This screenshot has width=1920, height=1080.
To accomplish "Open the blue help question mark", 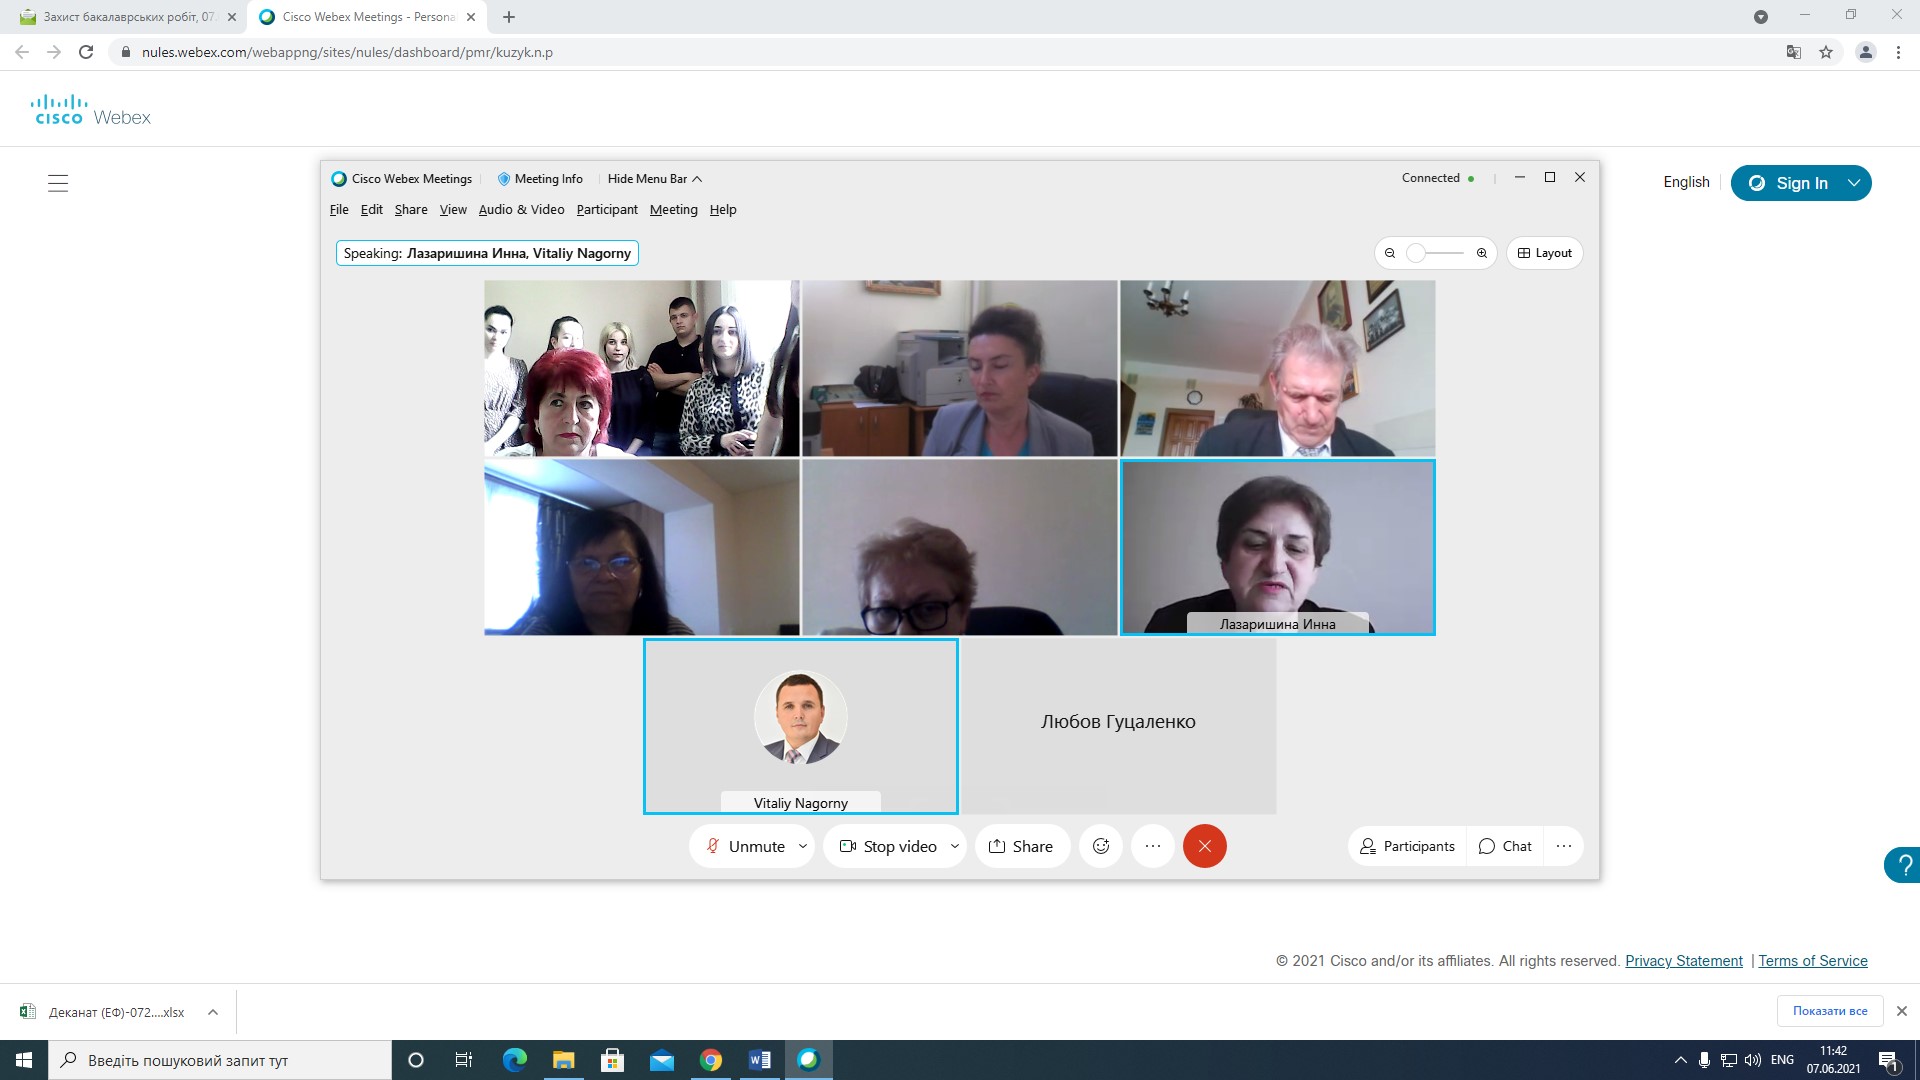I will (x=1903, y=865).
